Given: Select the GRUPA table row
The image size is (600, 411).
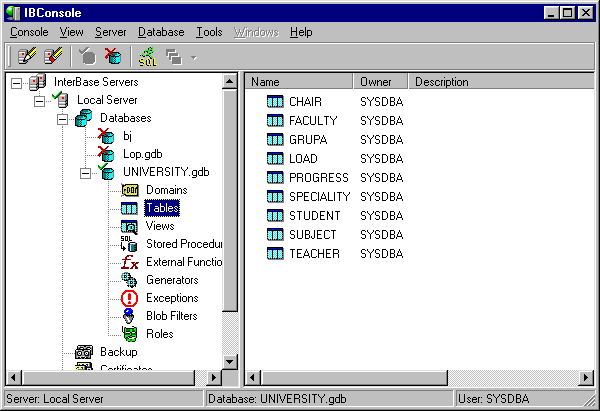Looking at the screenshot, I should click(335, 140).
